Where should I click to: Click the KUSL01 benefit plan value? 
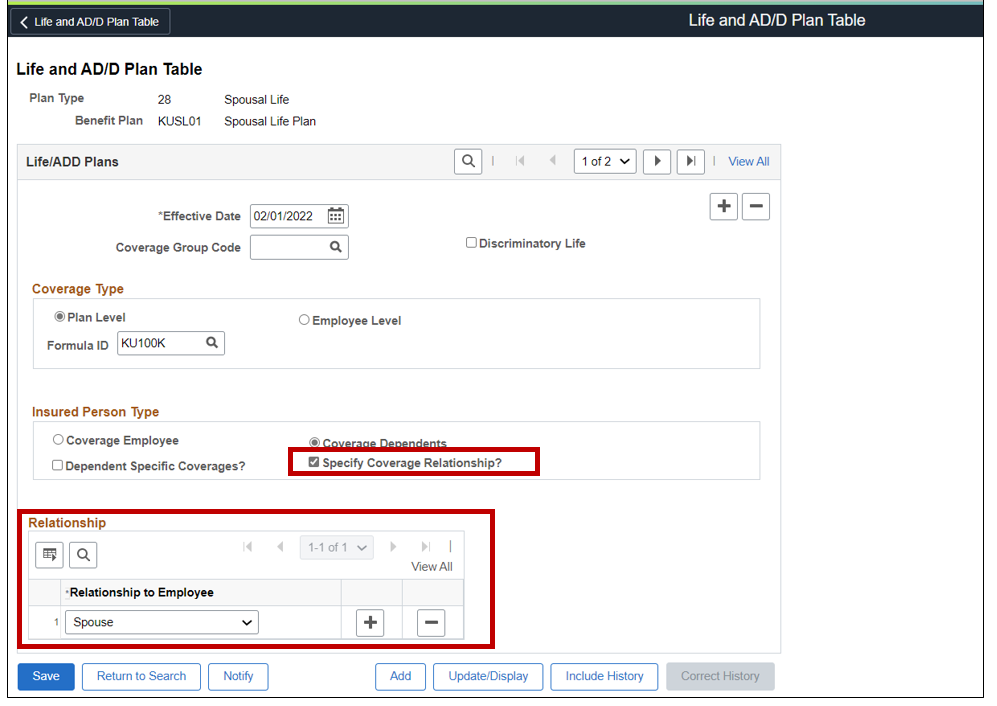(179, 121)
